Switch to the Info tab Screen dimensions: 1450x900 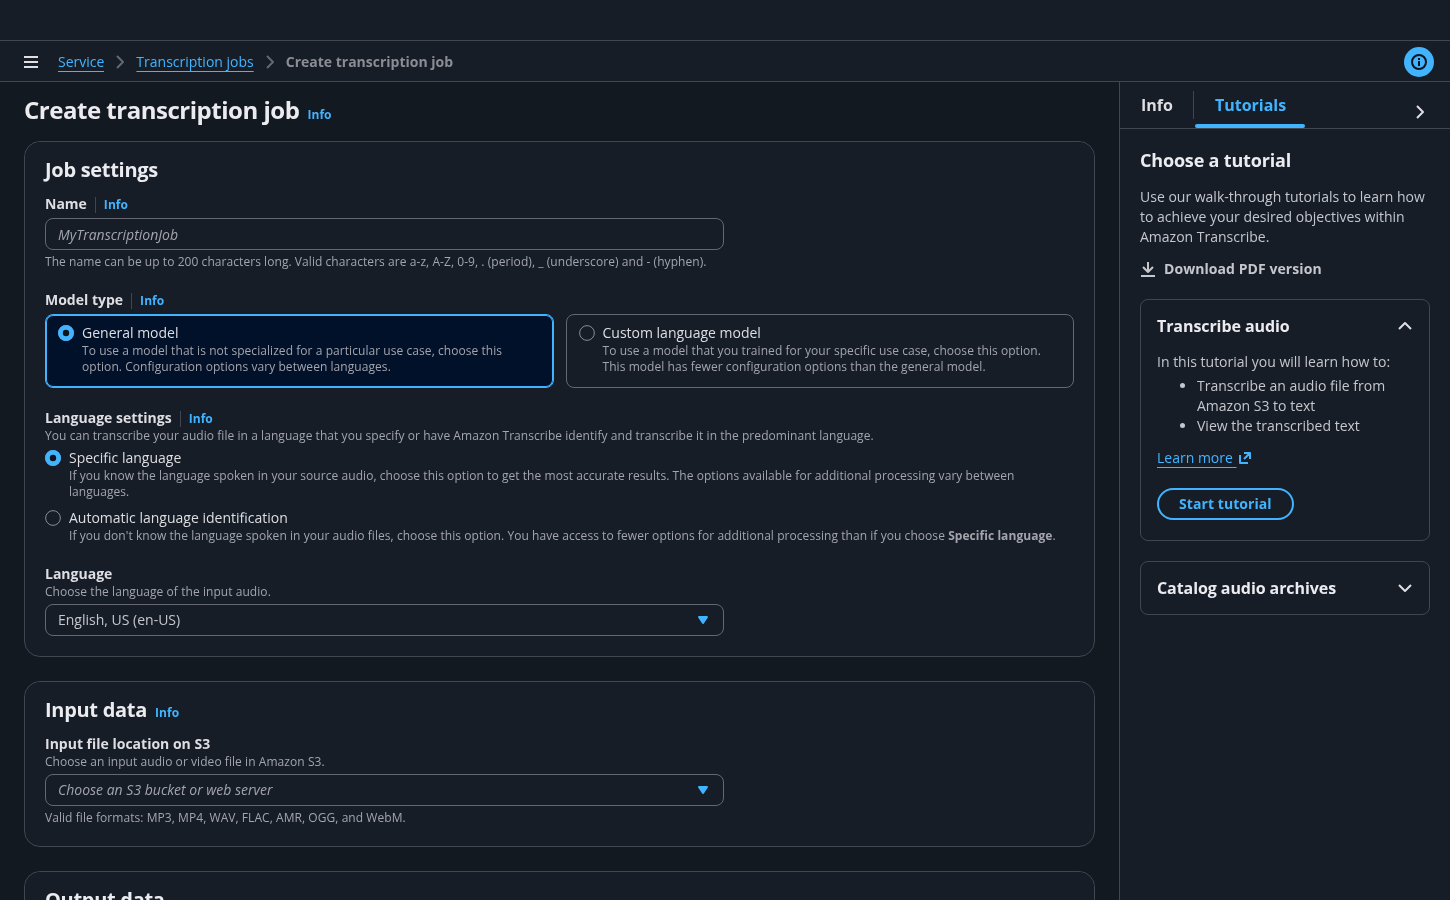coord(1156,105)
